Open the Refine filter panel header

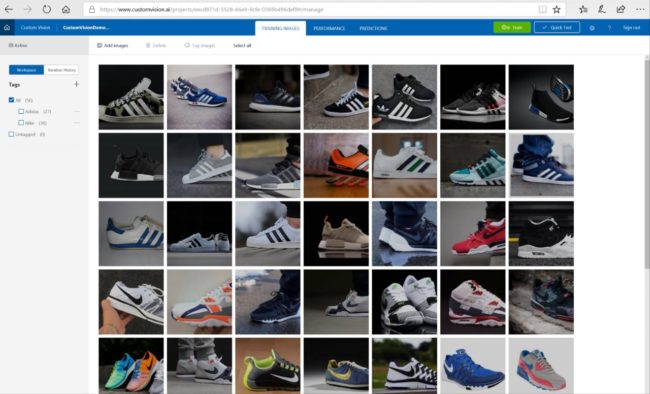[x=44, y=45]
